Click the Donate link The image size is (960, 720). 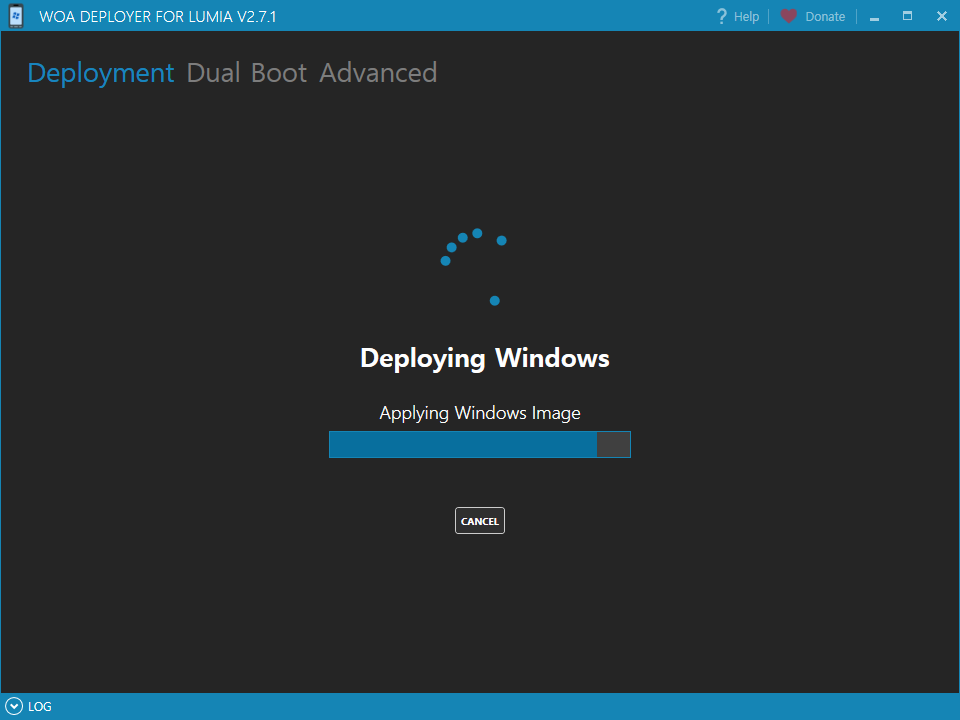click(825, 17)
